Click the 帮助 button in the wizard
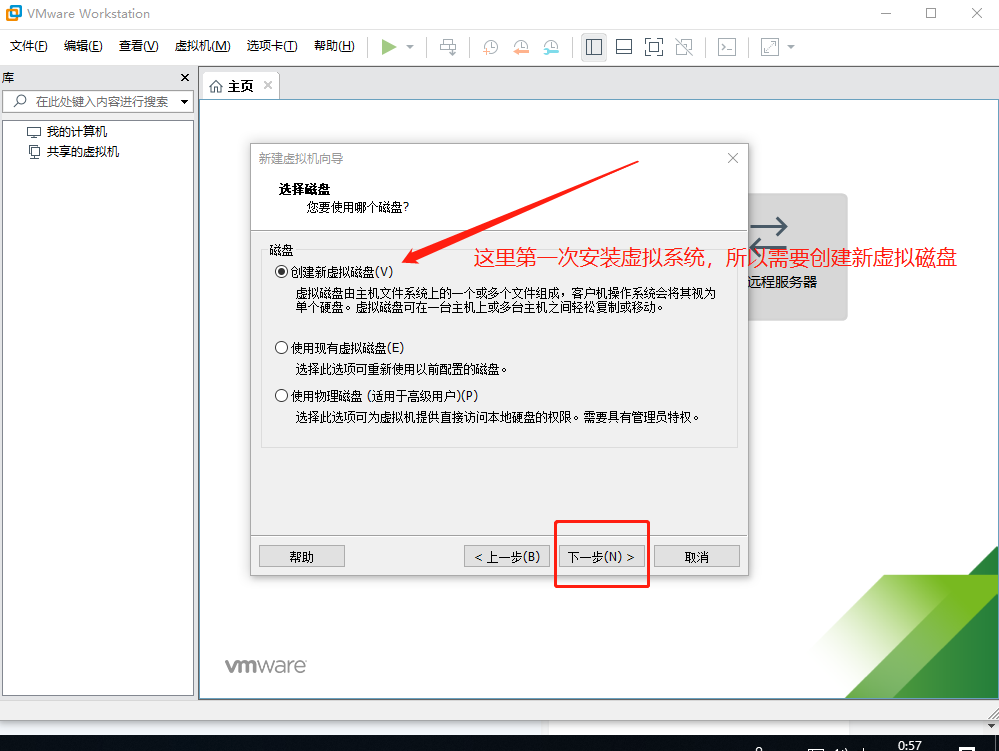The width and height of the screenshot is (999, 751). [302, 557]
